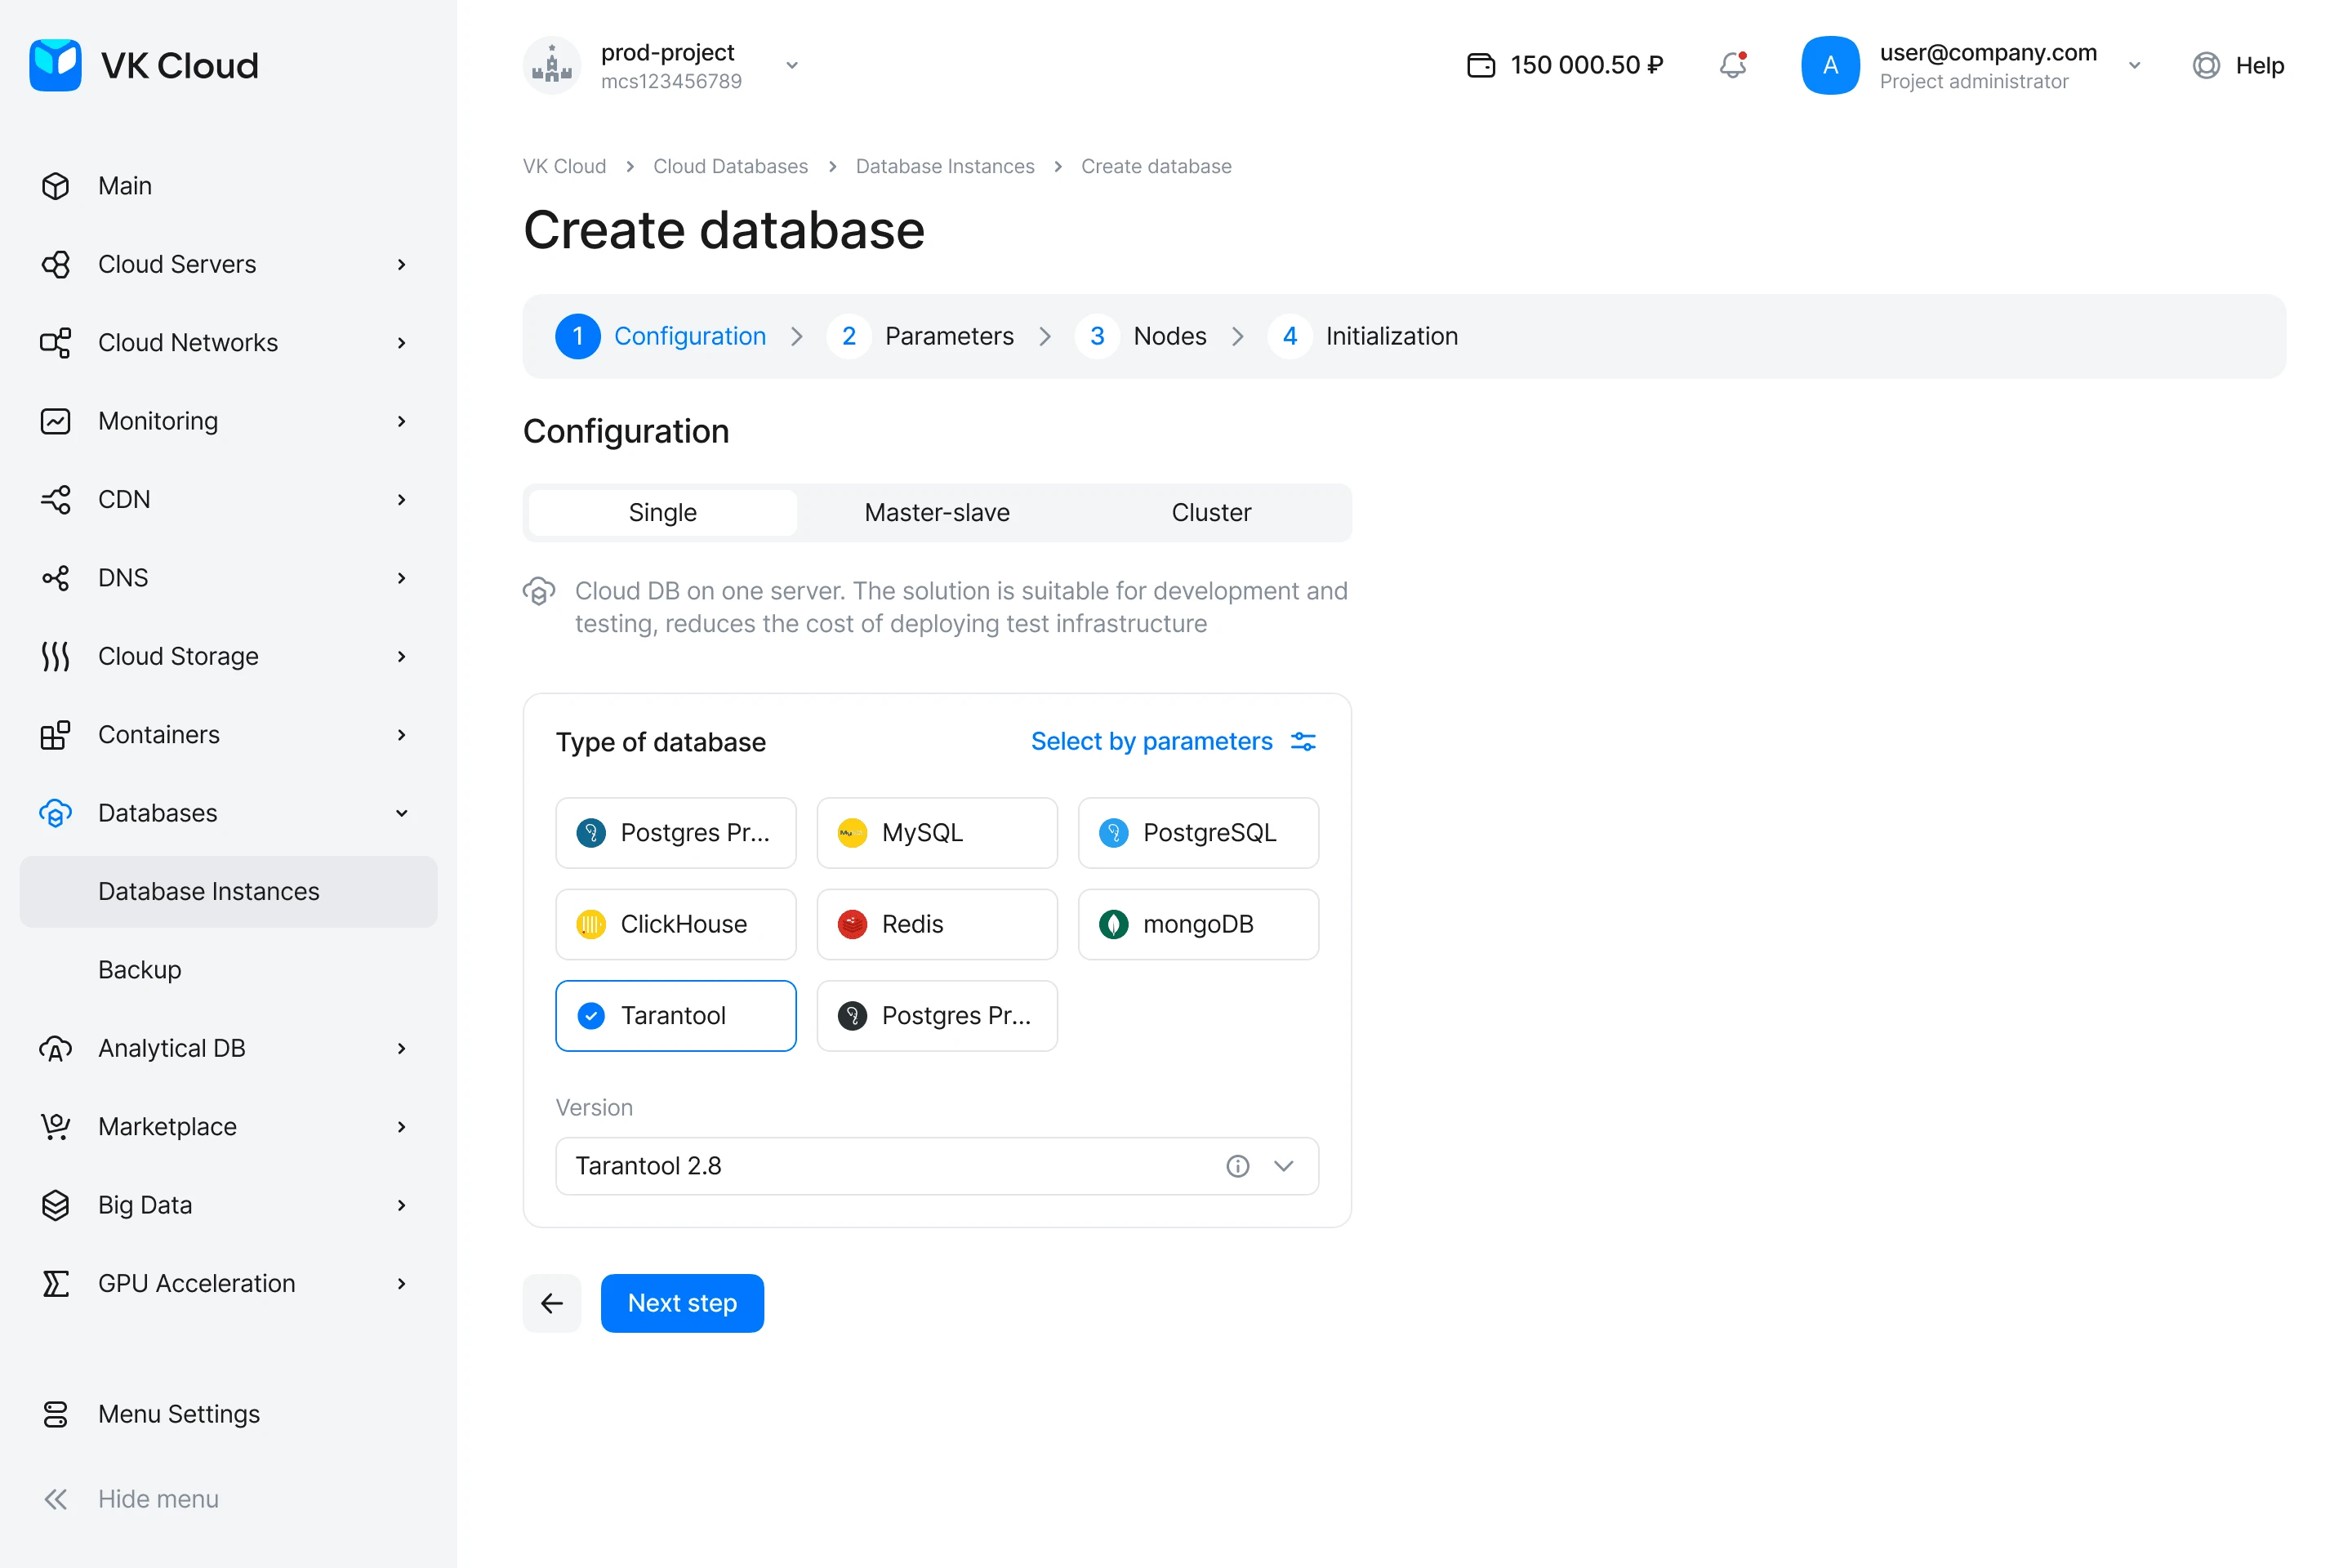The image size is (2352, 1568).
Task: Click Select by parameters link
Action: point(1152,741)
